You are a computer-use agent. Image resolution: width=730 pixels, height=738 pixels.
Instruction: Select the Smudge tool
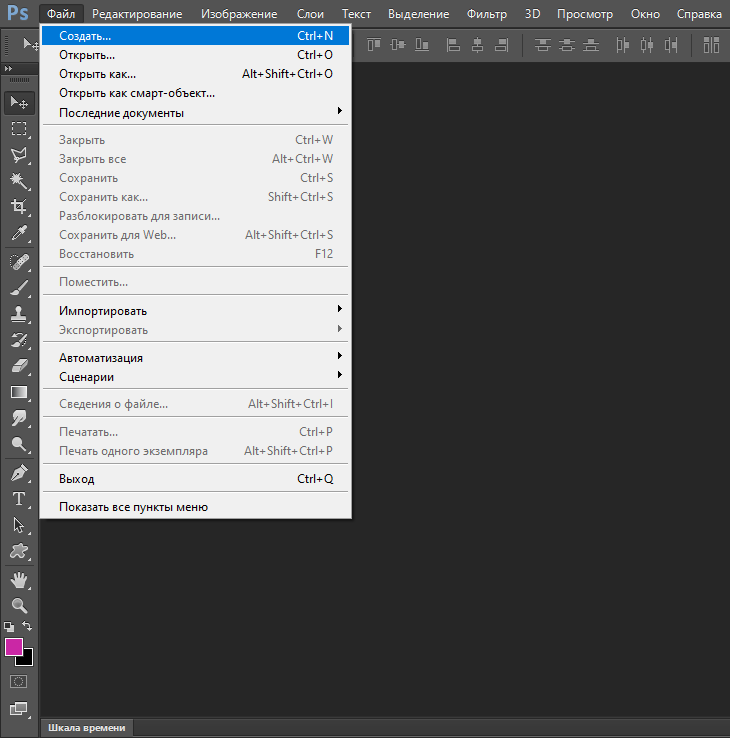pyautogui.click(x=19, y=417)
